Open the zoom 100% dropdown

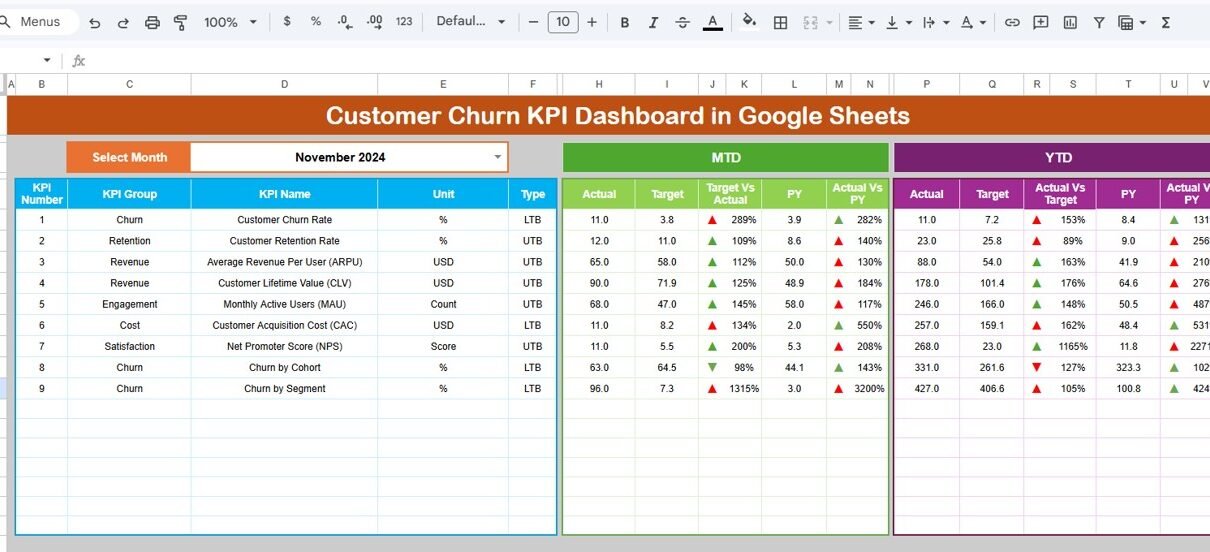(231, 22)
